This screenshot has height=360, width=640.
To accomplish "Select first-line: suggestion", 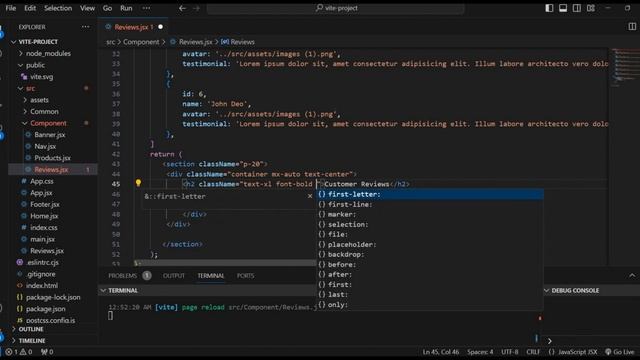I will pos(430,204).
